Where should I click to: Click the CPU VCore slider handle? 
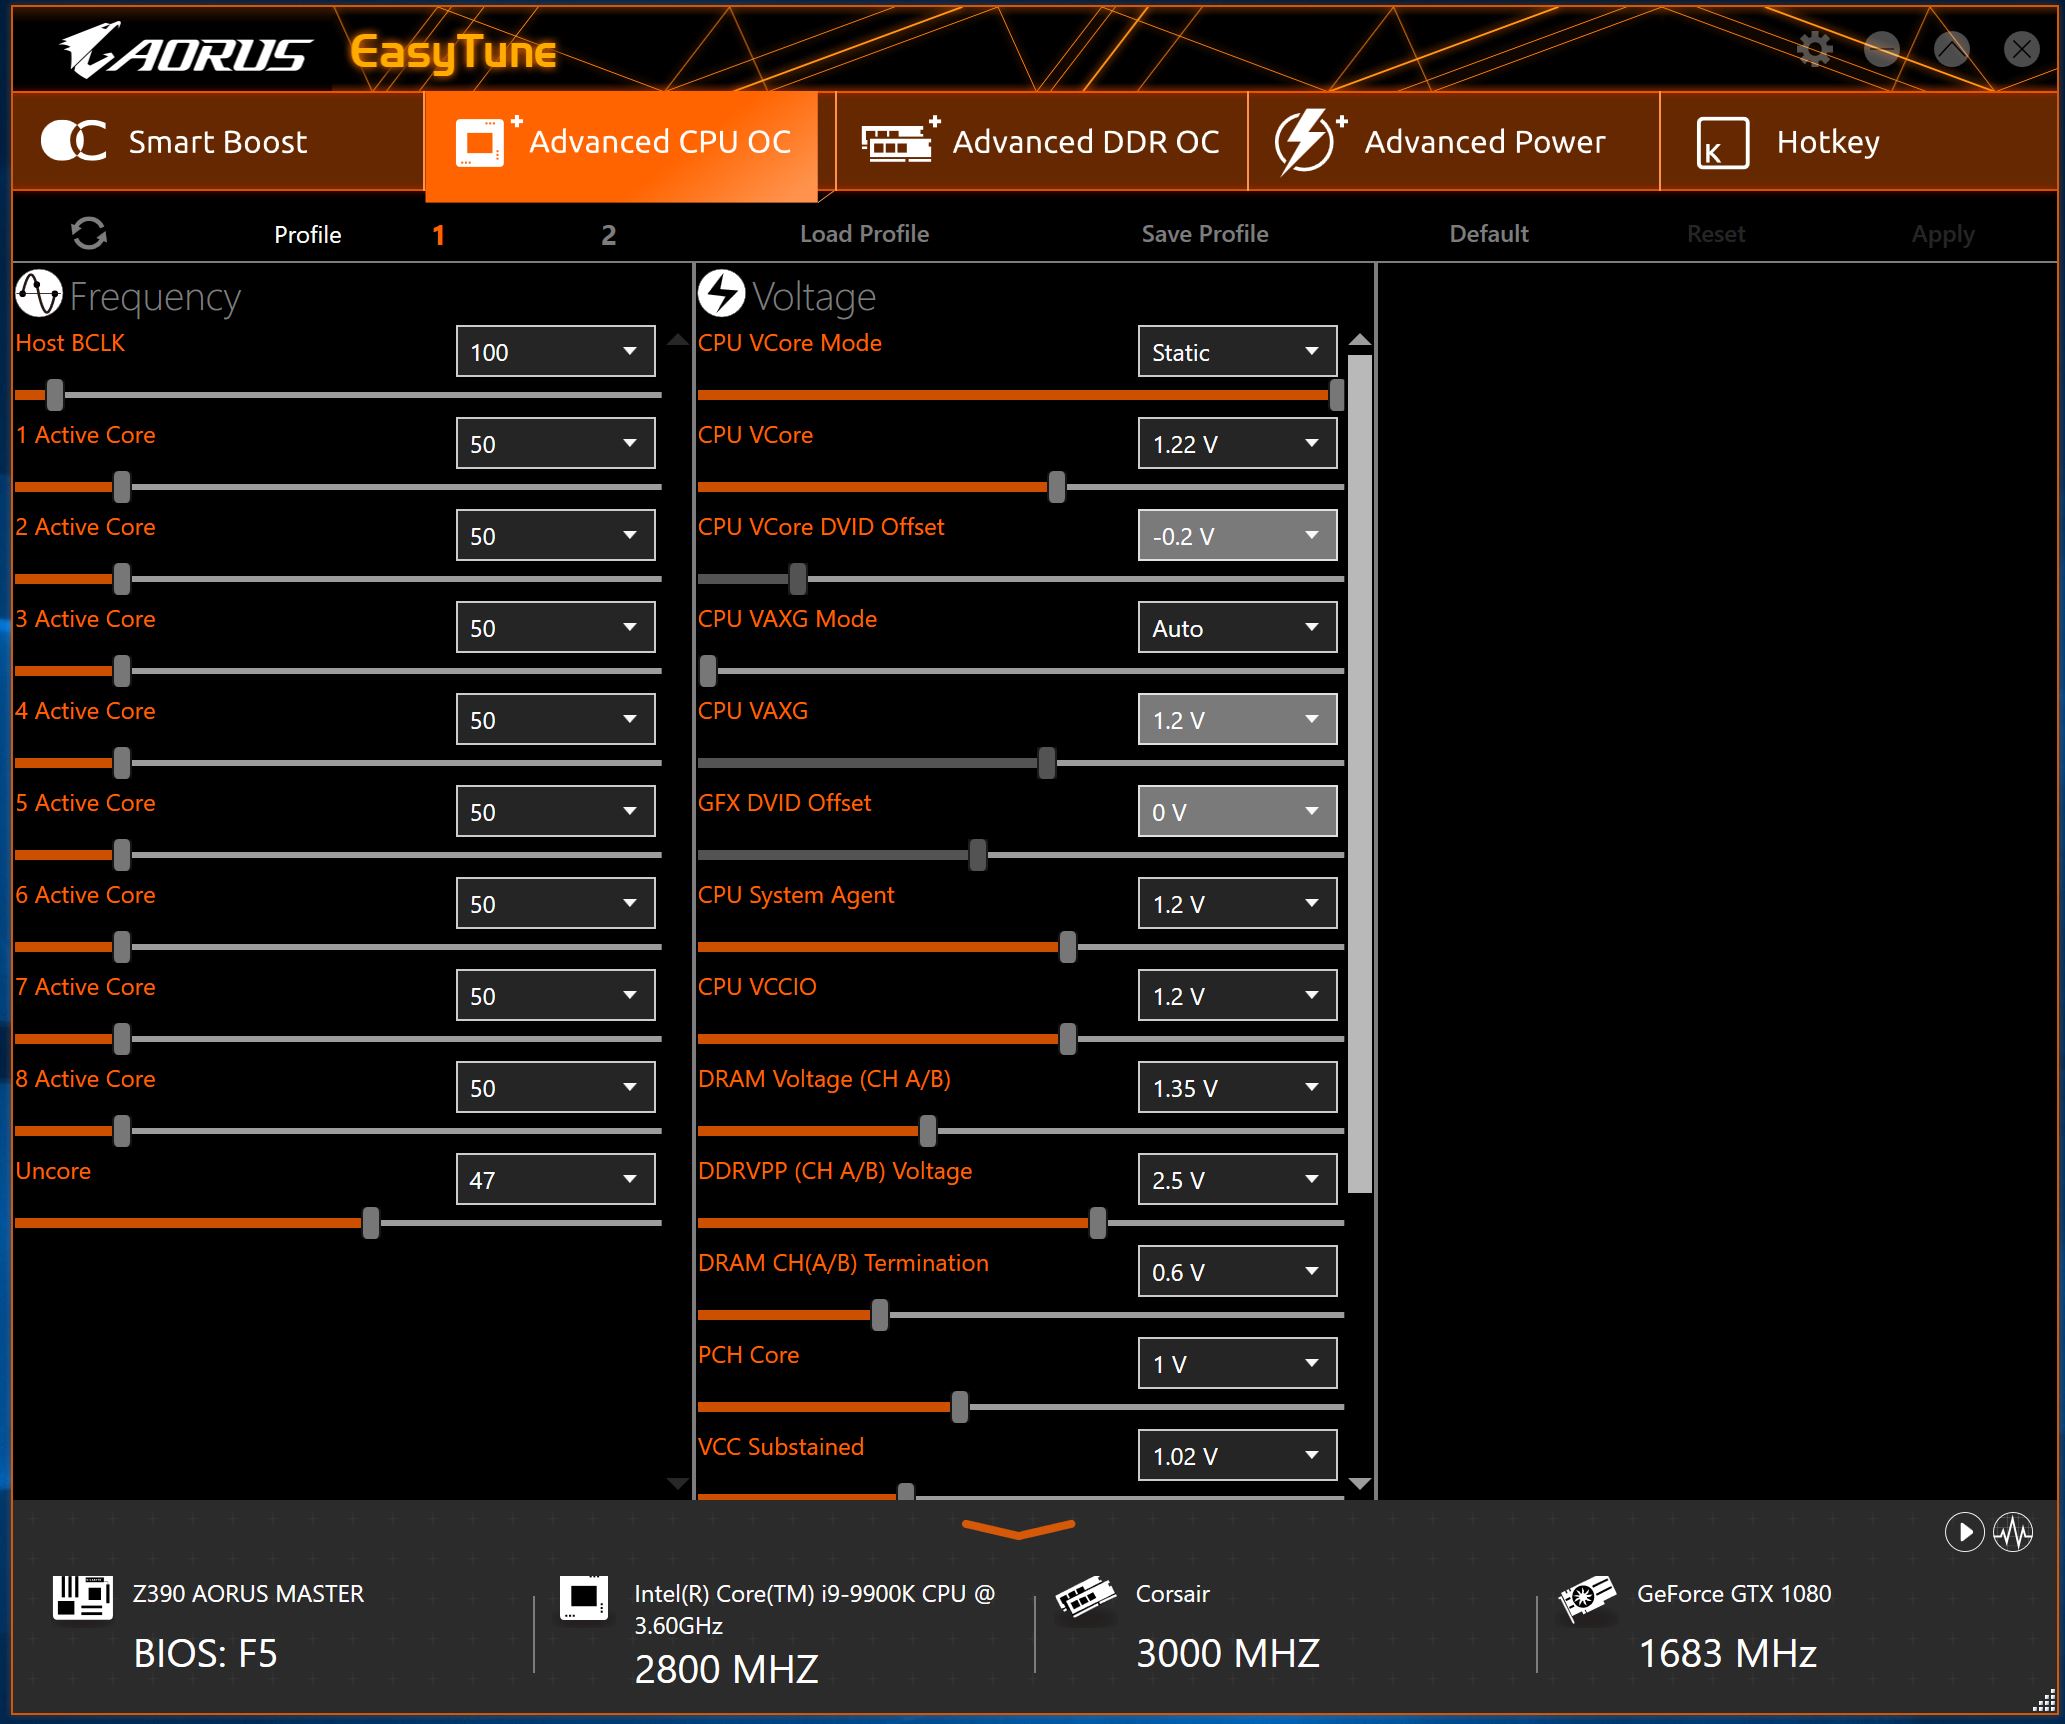coord(1057,487)
